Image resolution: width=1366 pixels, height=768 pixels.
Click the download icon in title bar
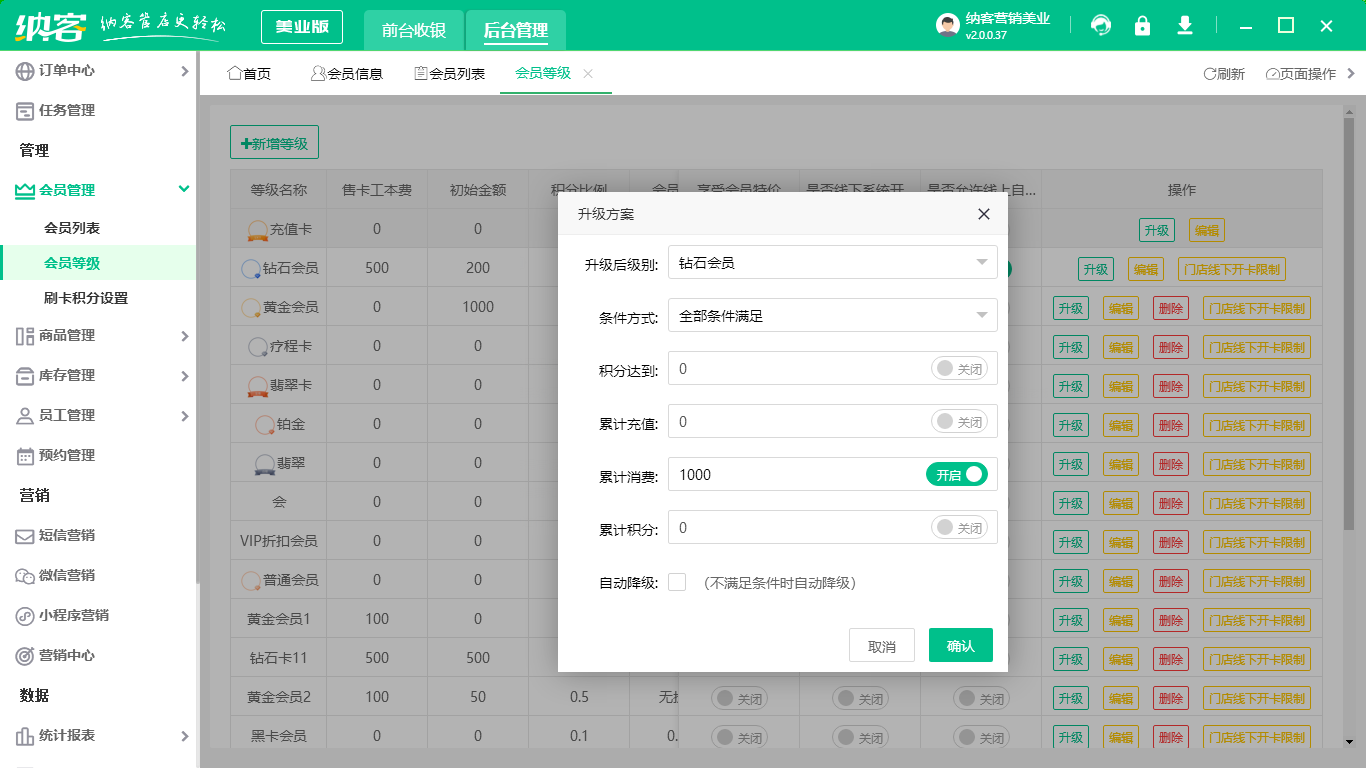point(1185,25)
